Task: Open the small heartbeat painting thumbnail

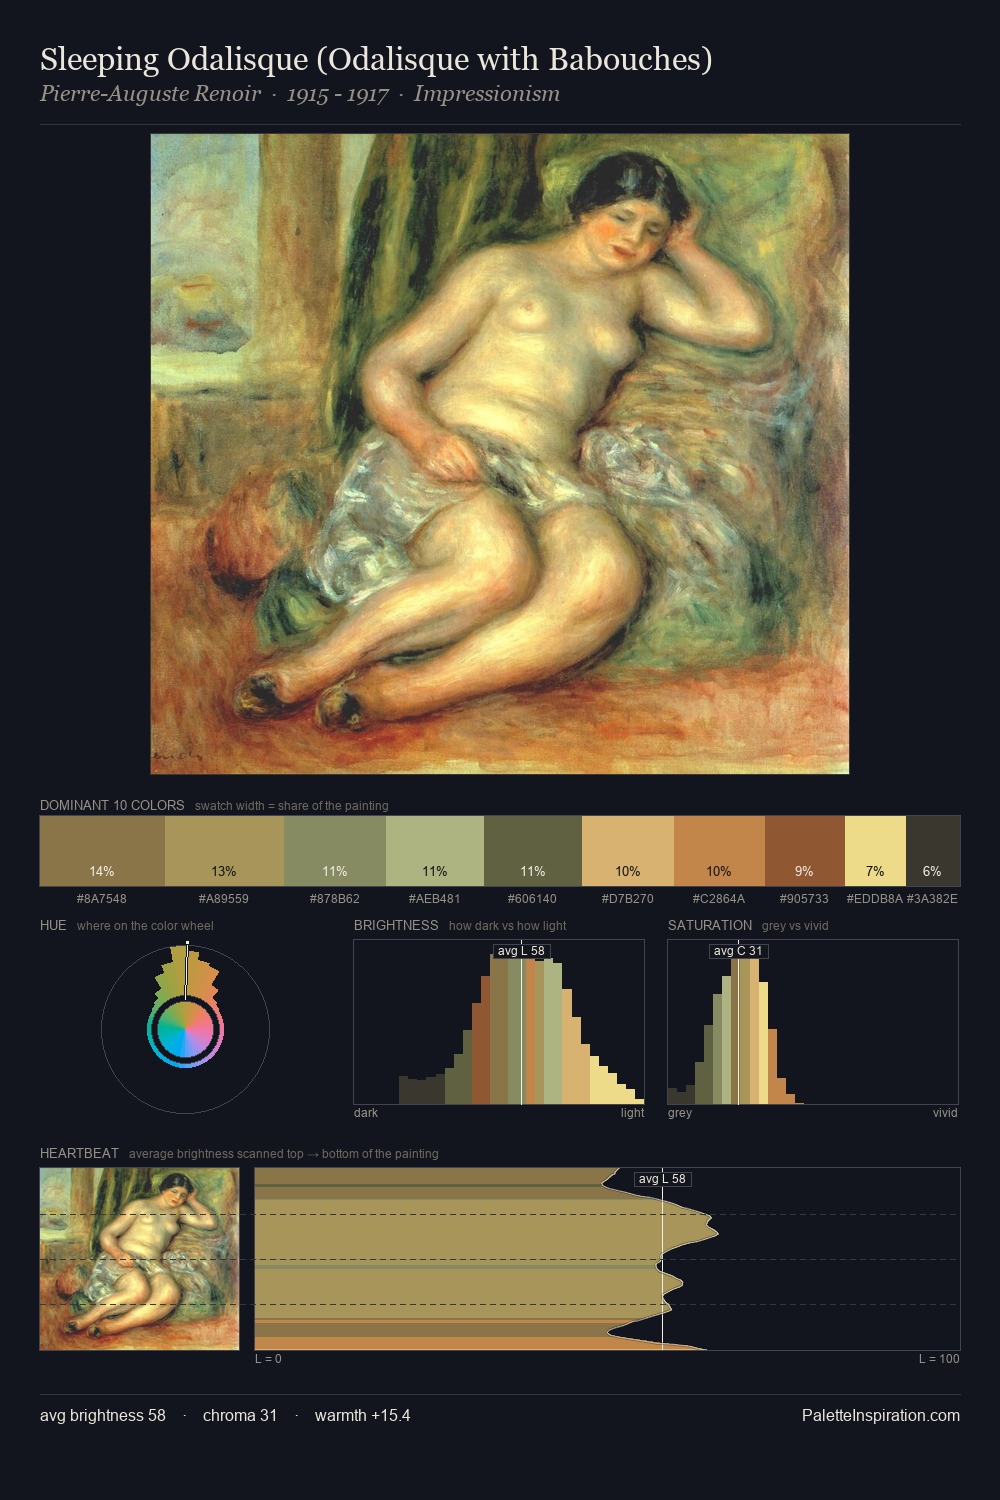Action: 140,1259
